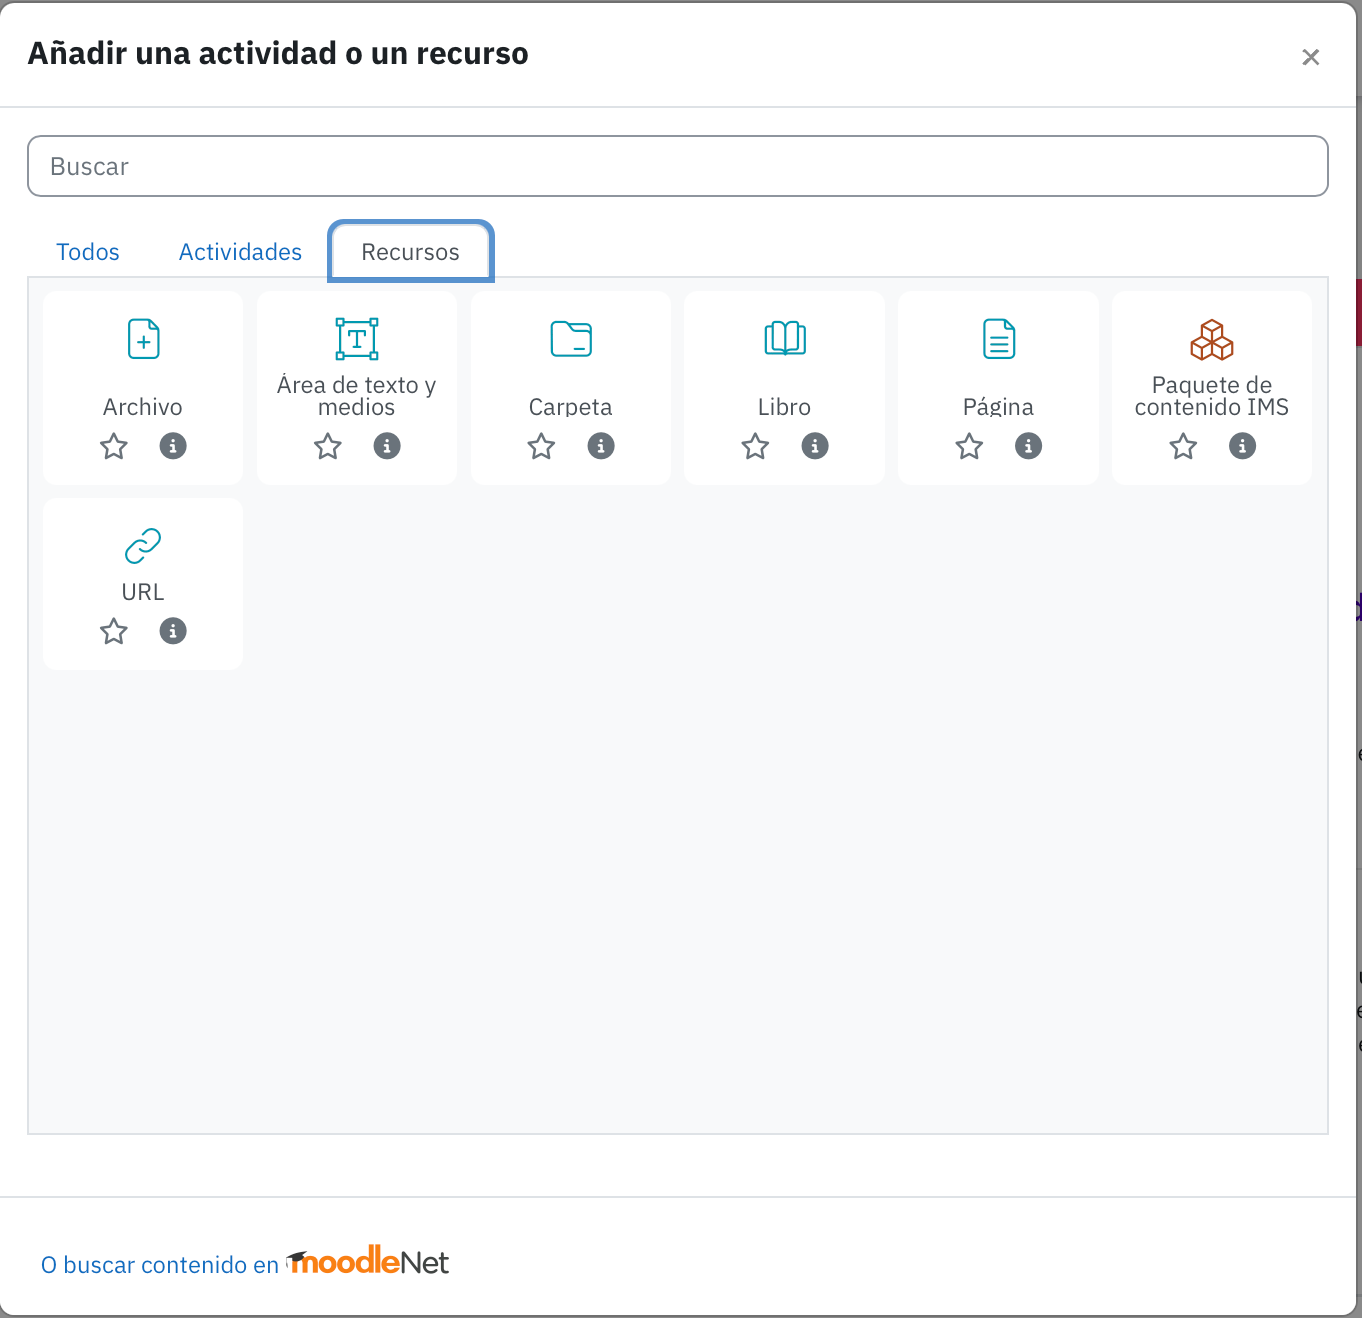Image resolution: width=1362 pixels, height=1318 pixels.
Task: Select the Recursos tab
Action: 411,251
